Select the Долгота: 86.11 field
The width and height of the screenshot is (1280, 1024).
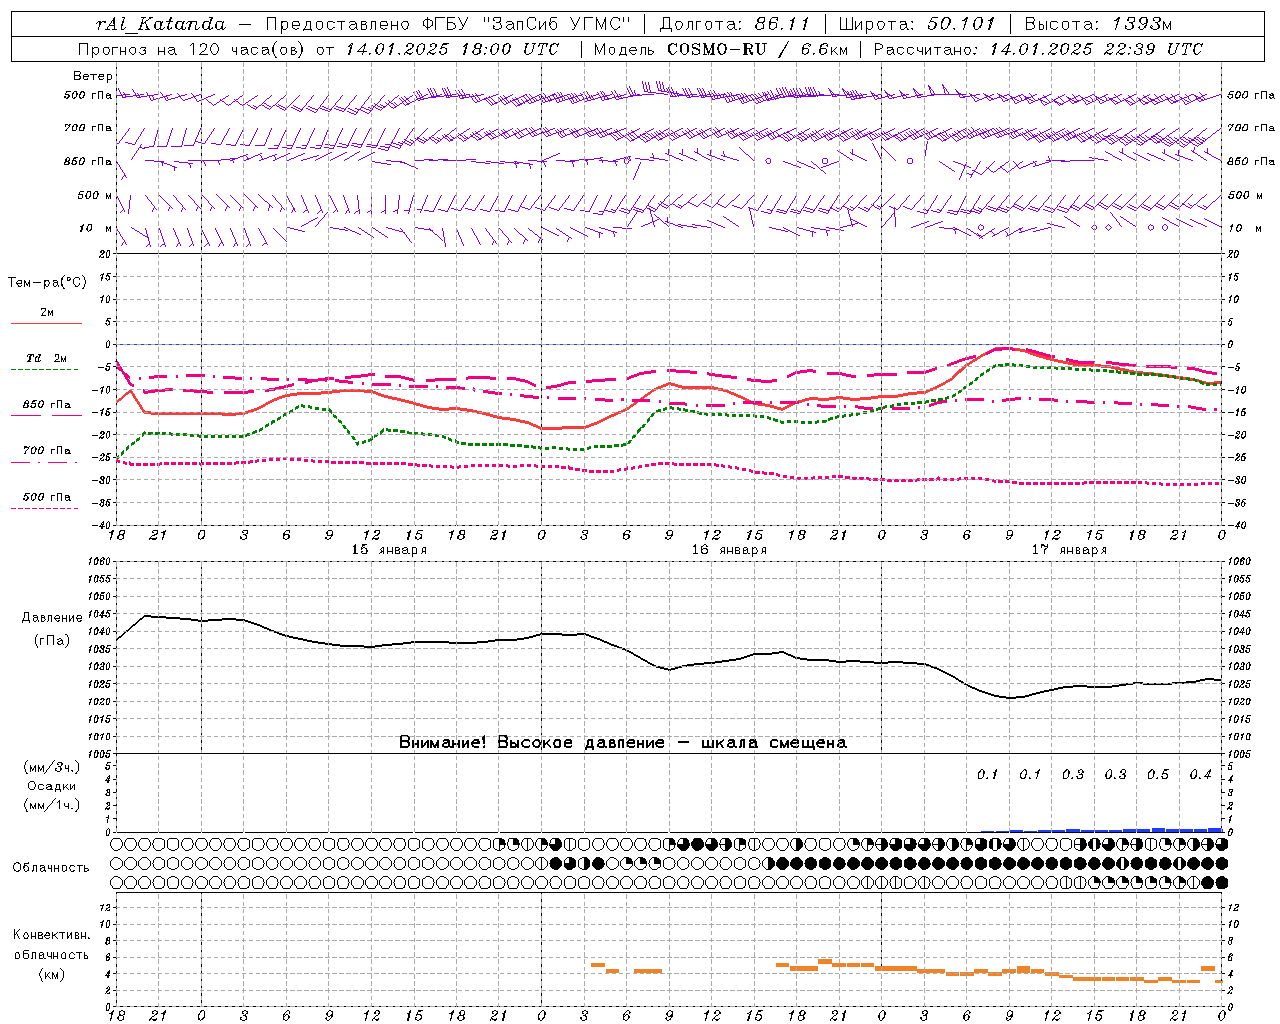coord(735,24)
